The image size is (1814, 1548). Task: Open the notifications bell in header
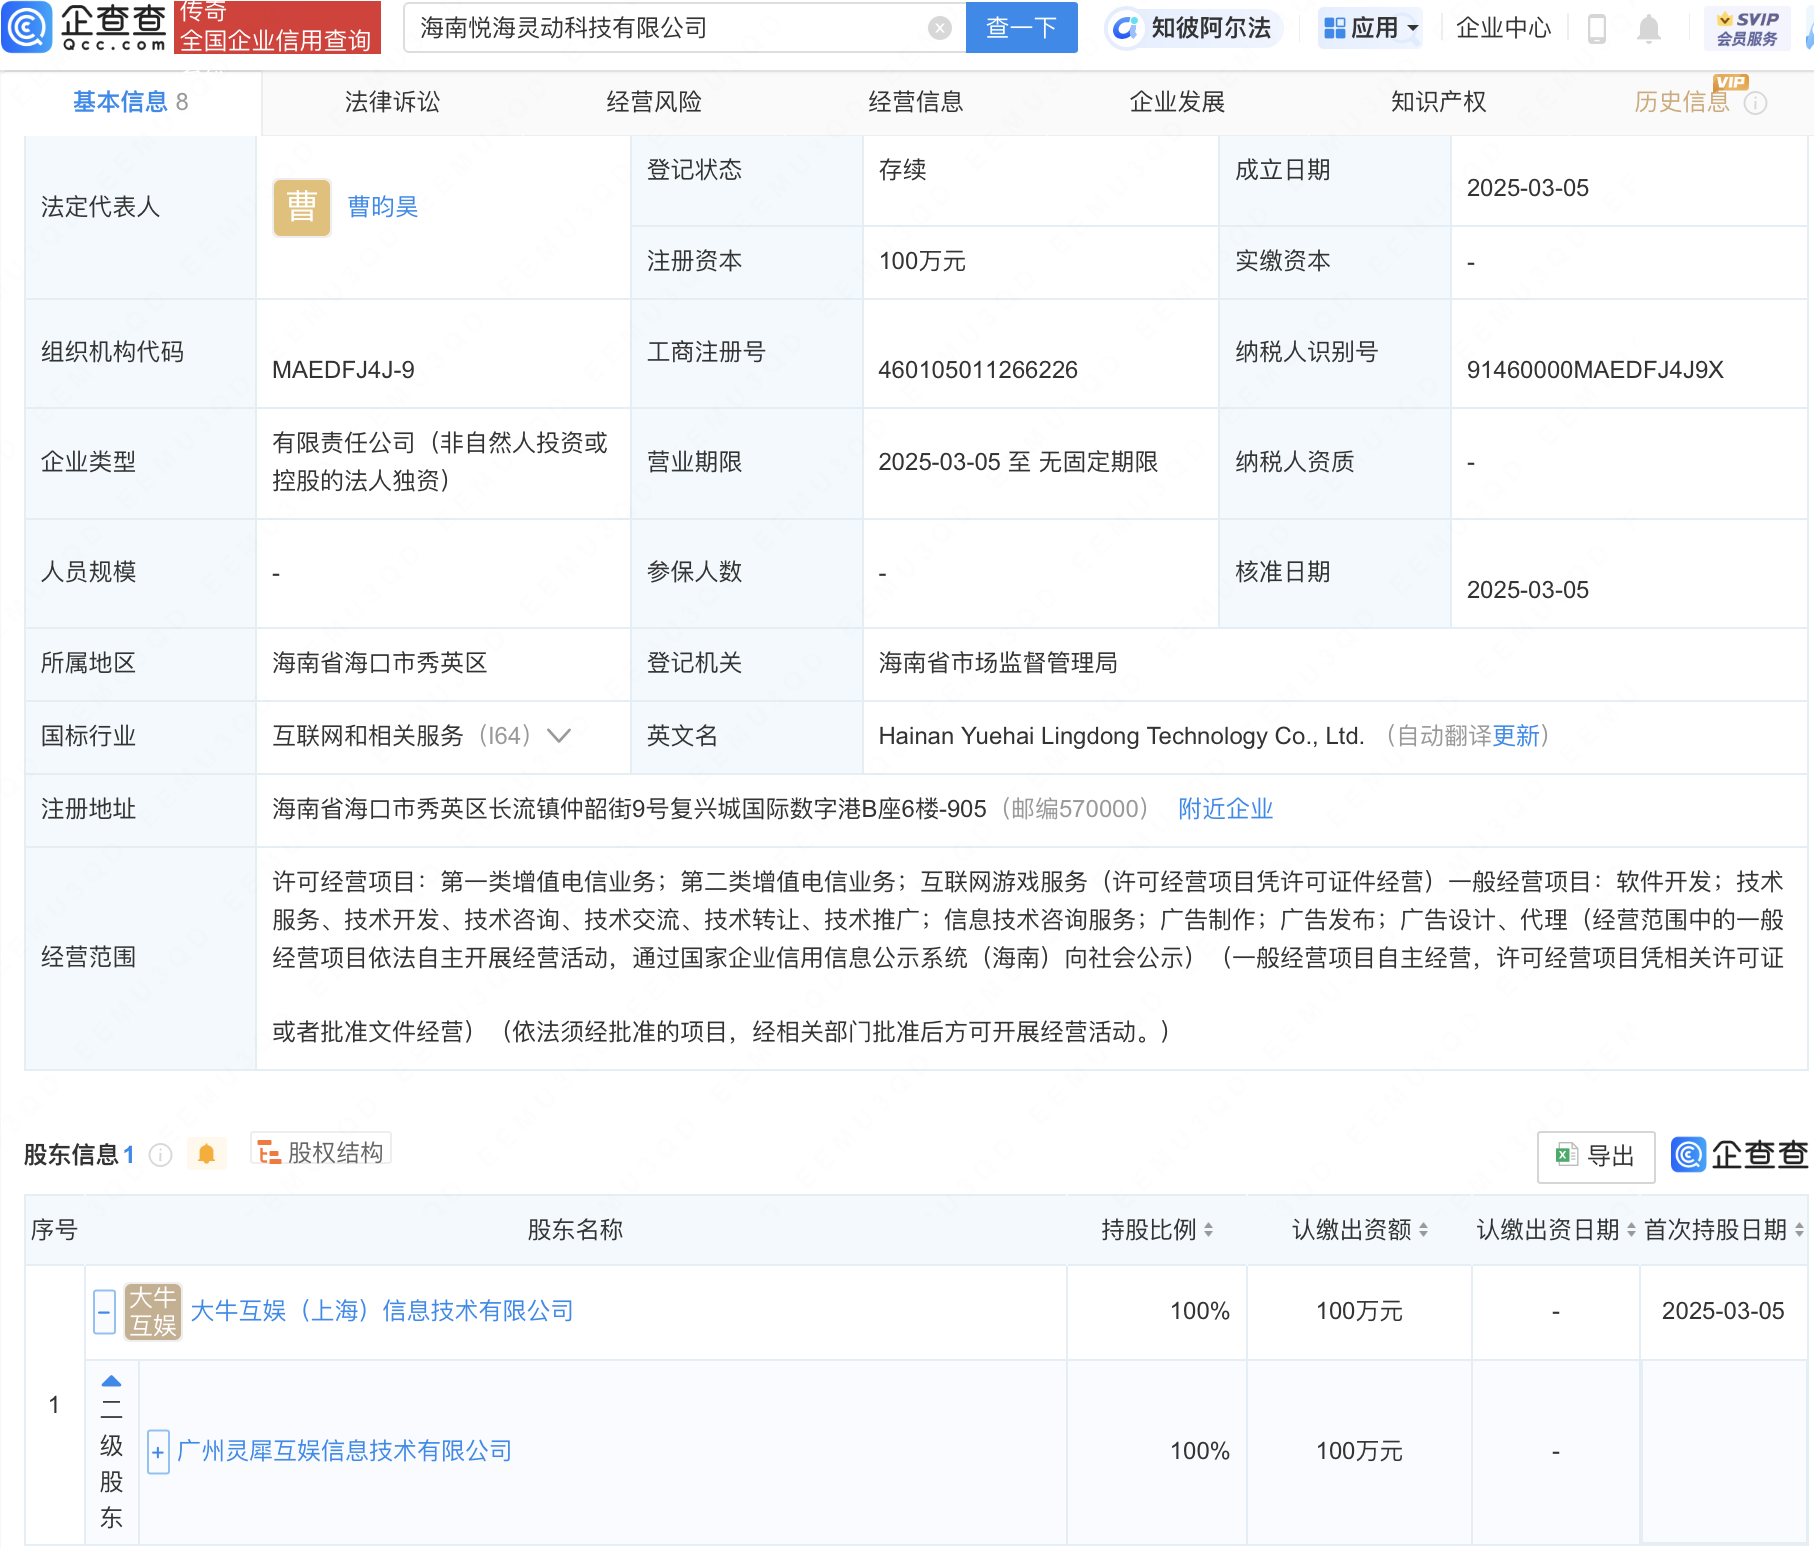[1648, 29]
